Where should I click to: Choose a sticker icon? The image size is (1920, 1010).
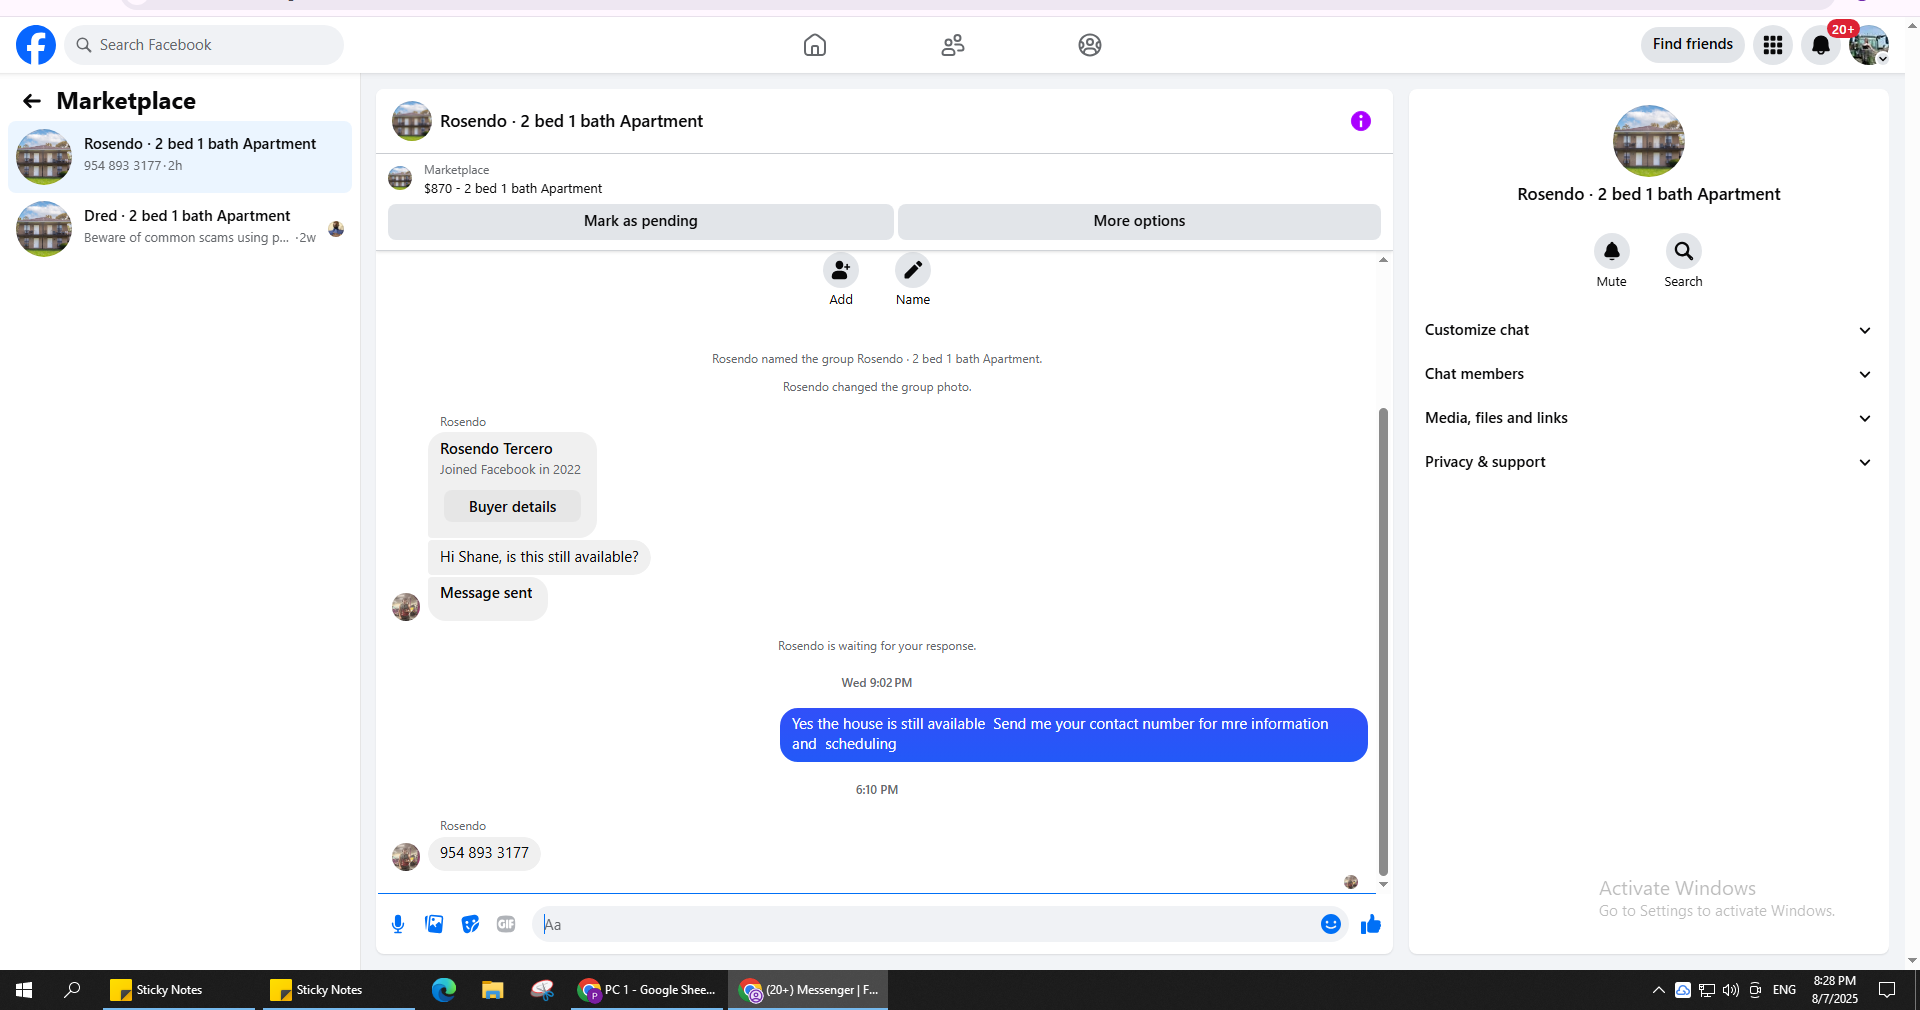[470, 924]
